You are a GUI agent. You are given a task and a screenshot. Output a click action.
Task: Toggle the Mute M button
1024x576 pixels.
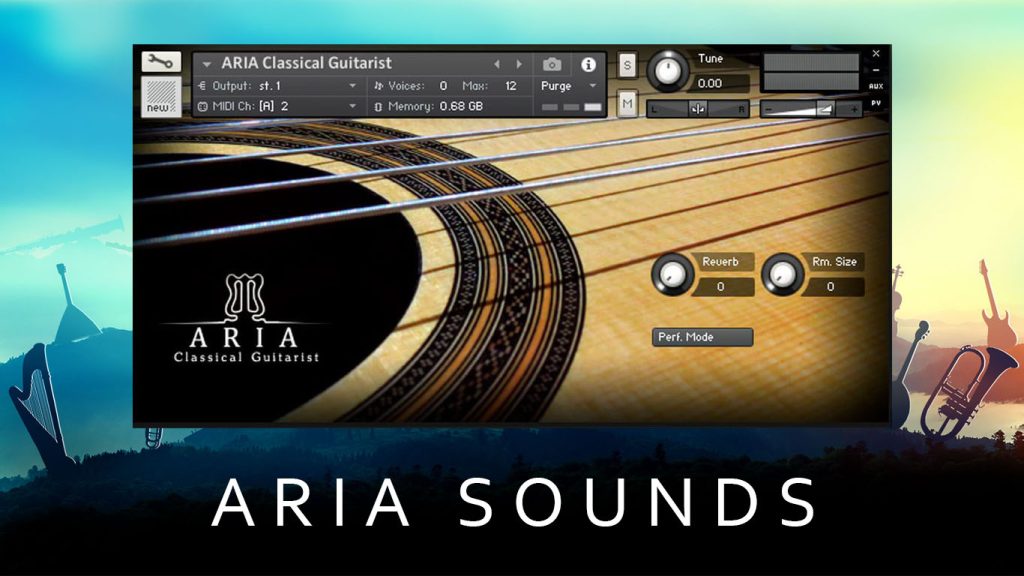tap(627, 103)
